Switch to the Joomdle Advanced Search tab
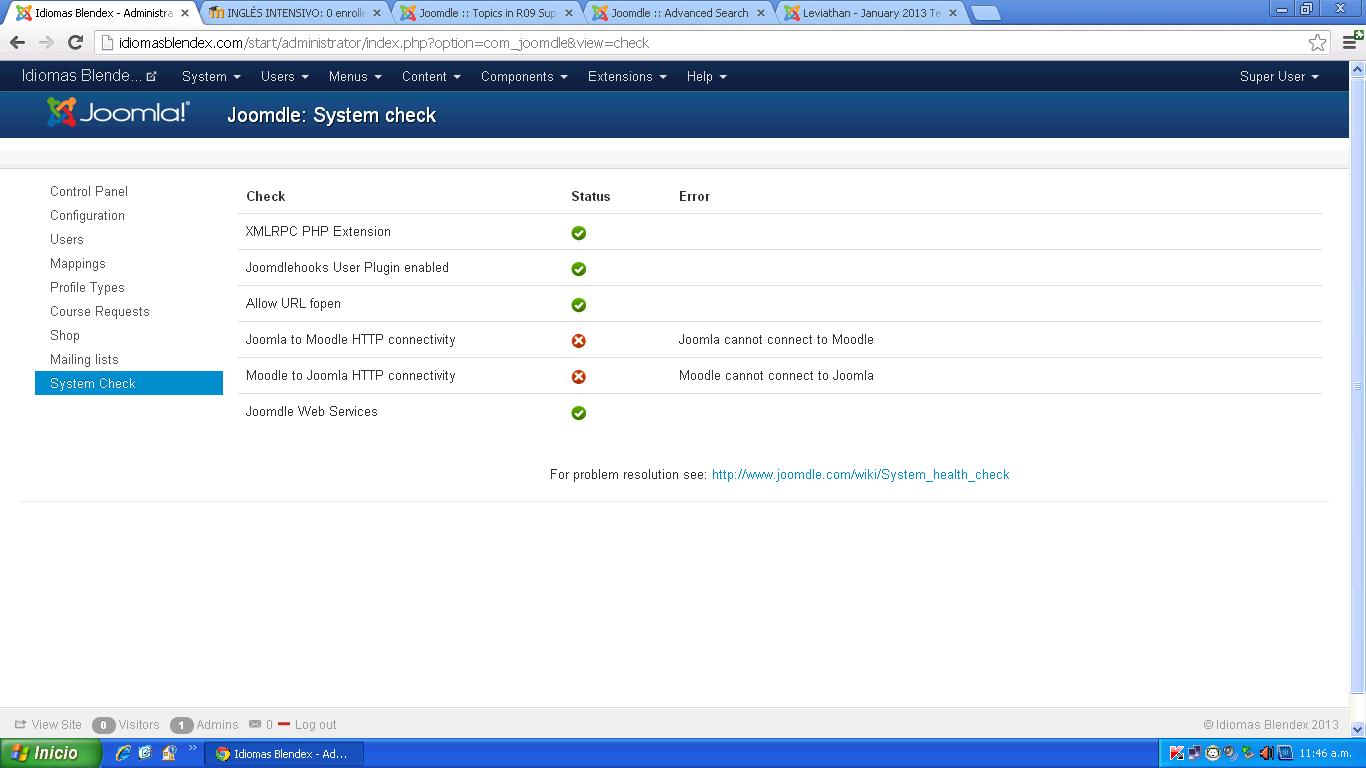This screenshot has height=768, width=1366. coord(678,13)
